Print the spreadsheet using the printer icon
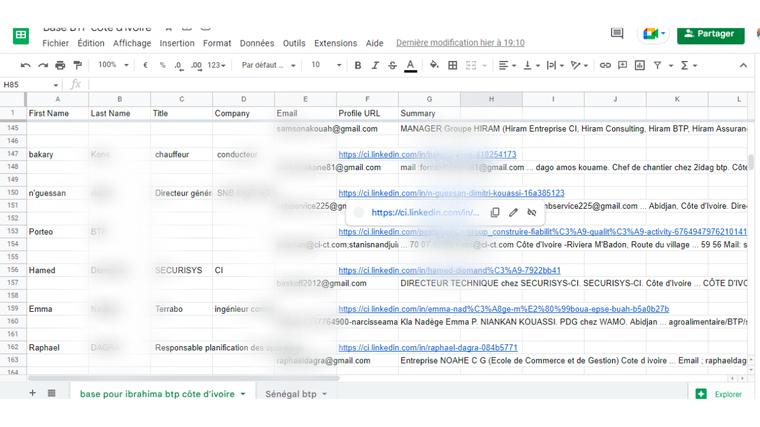Image resolution: width=760 pixels, height=427 pixels. point(60,65)
